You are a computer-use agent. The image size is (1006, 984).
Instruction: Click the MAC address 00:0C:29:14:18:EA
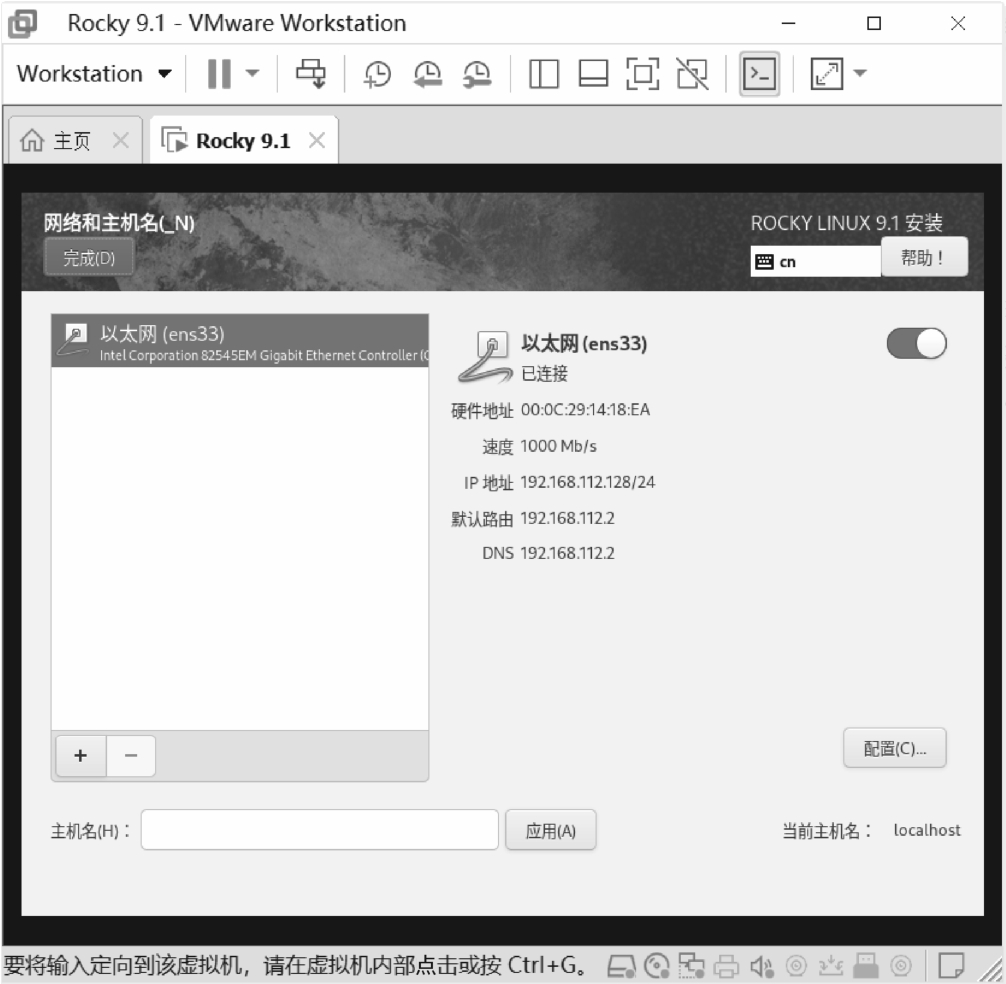coord(585,410)
